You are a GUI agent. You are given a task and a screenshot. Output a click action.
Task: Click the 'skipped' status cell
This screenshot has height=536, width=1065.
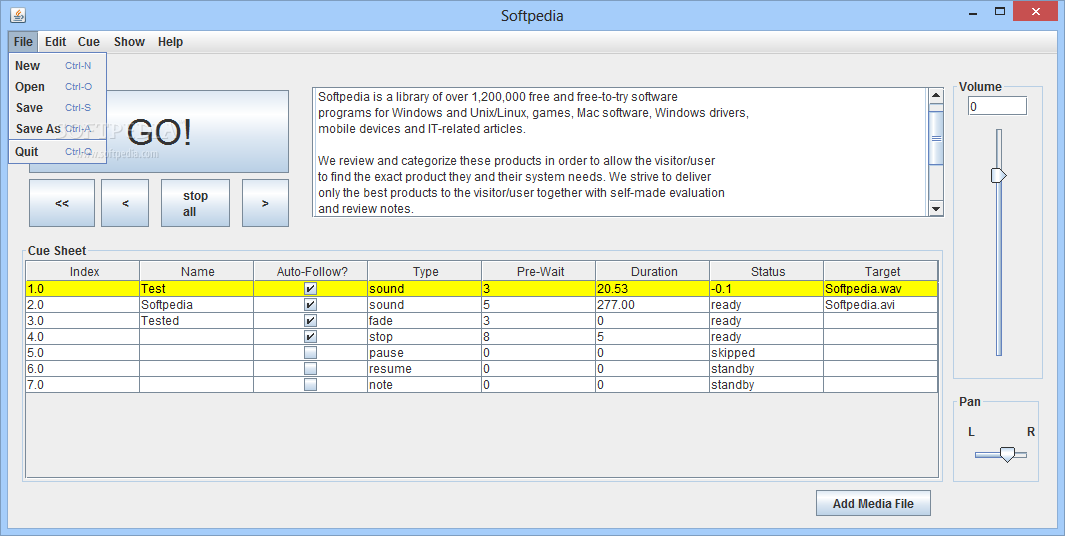tap(767, 353)
